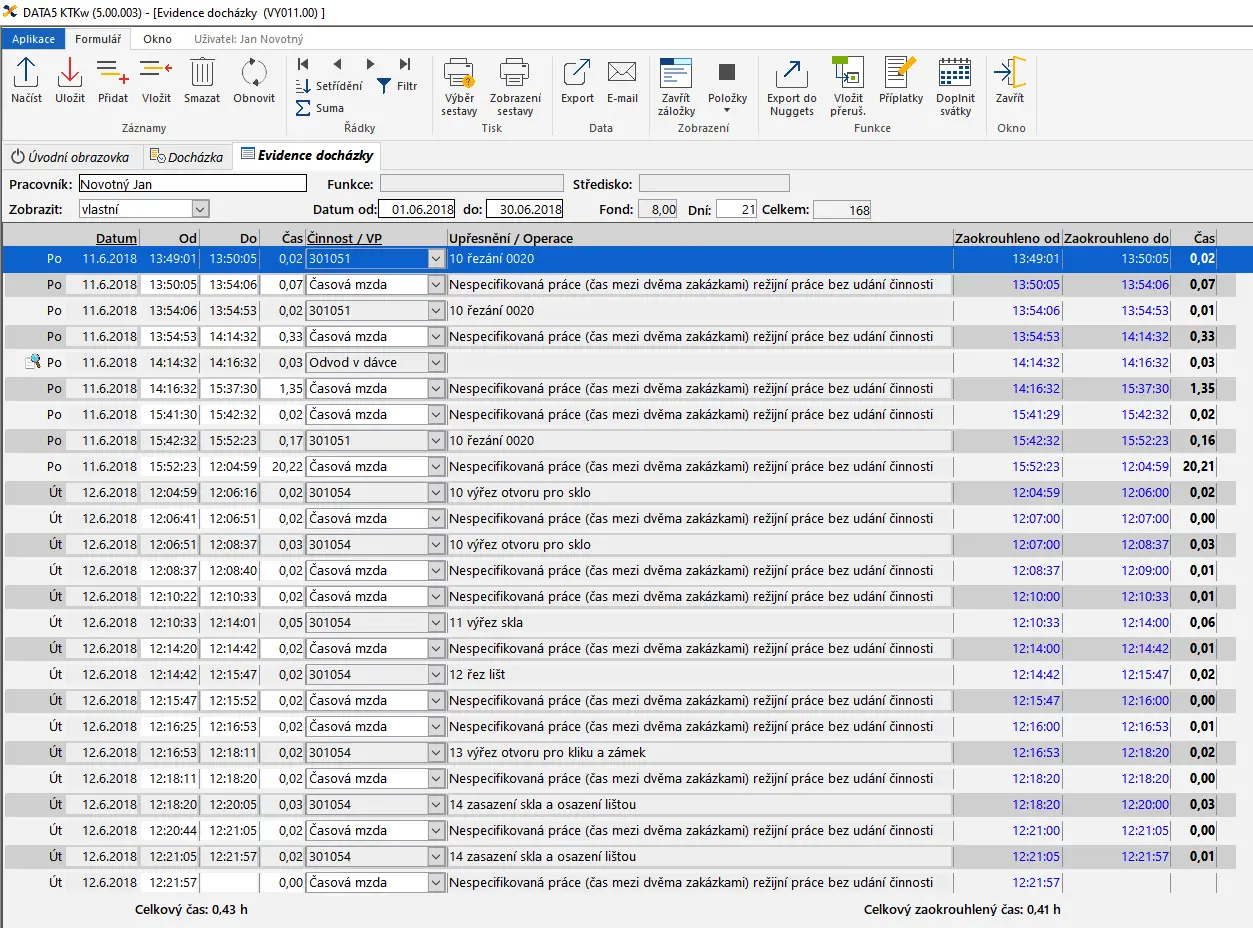Jump to first record navigation arrow
1253x928 pixels.
click(304, 64)
